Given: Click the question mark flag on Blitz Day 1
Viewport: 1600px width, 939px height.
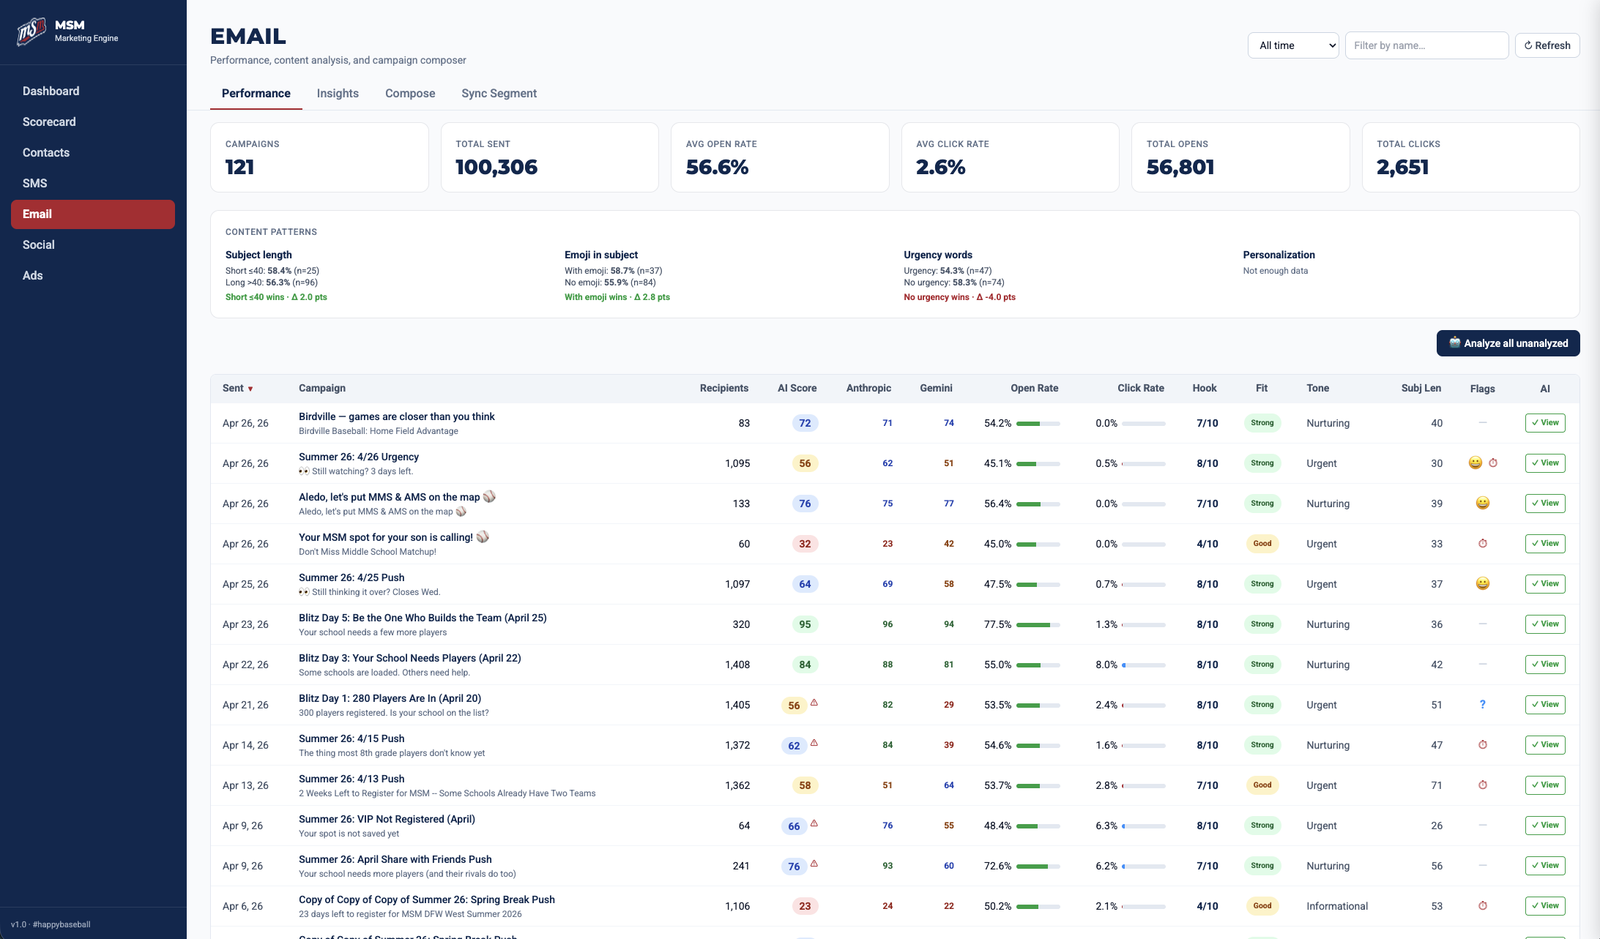Looking at the screenshot, I should pyautogui.click(x=1482, y=704).
